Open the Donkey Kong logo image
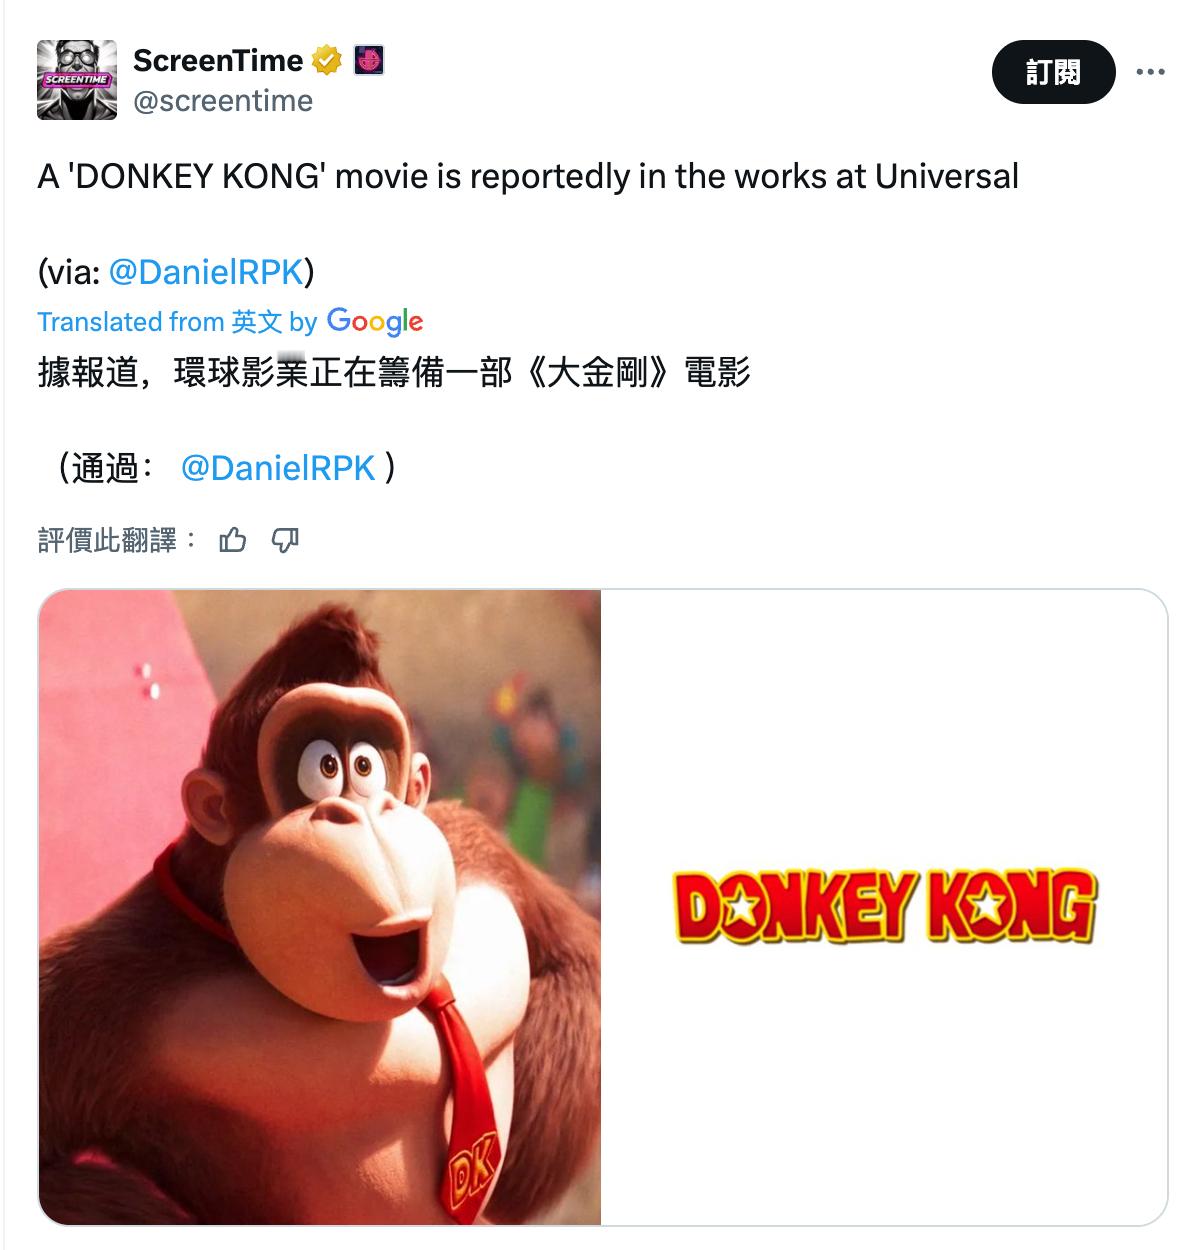This screenshot has height=1250, width=1190. pos(884,907)
